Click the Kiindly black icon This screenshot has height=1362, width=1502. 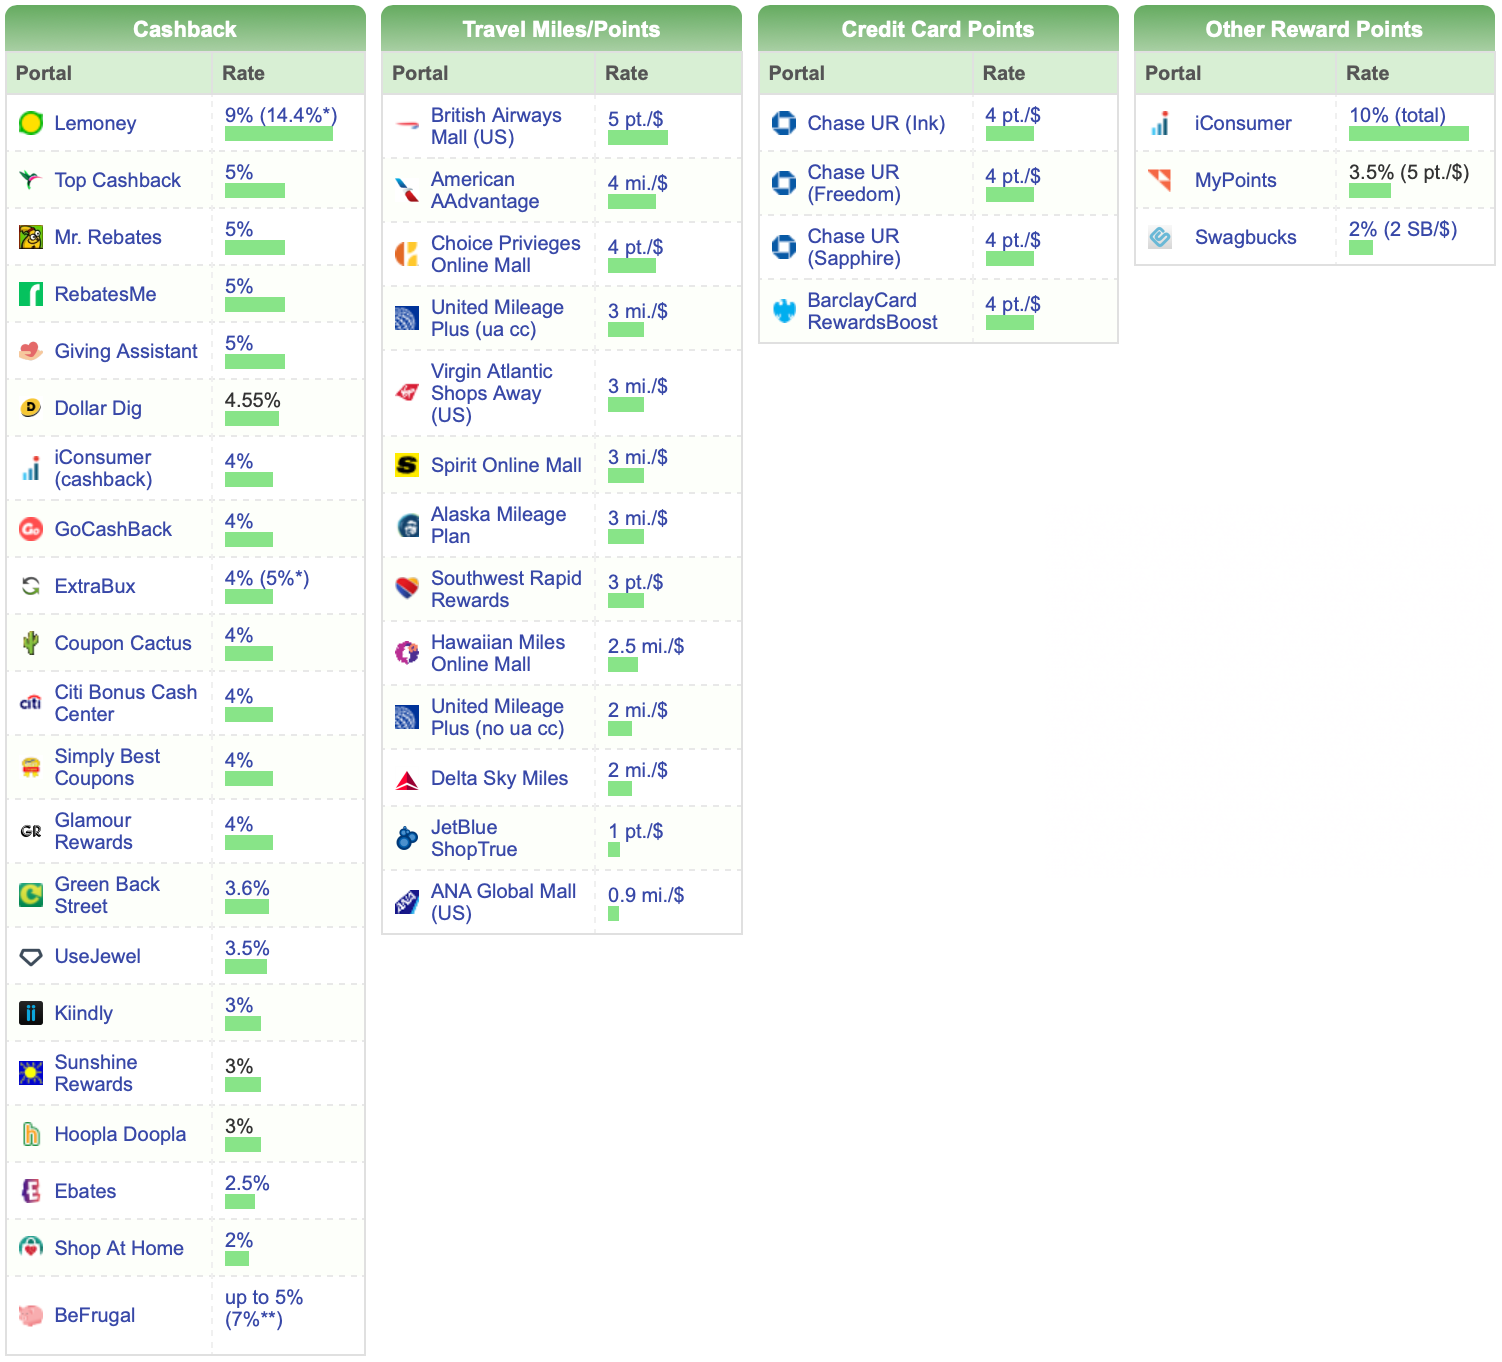tap(31, 1013)
